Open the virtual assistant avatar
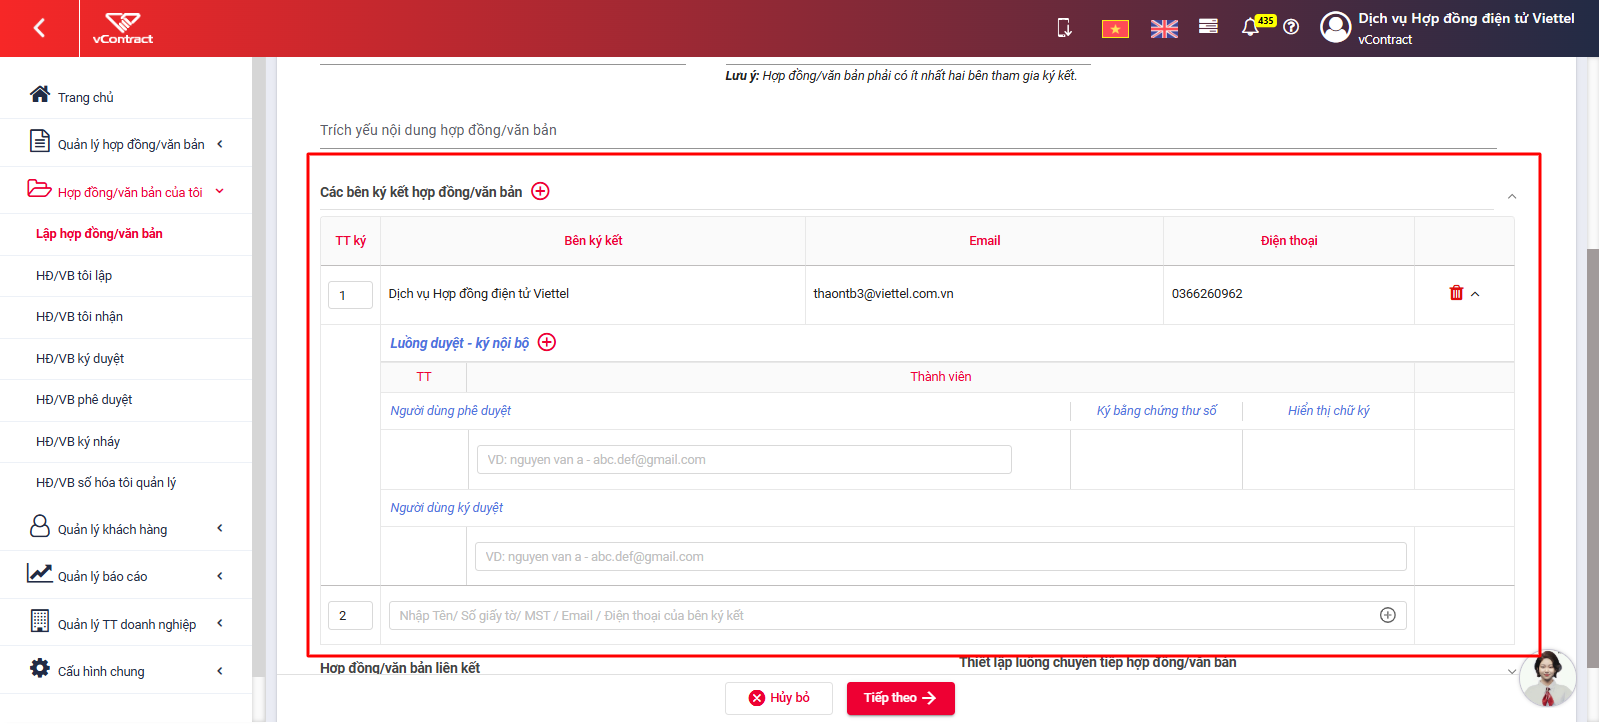The width and height of the screenshot is (1599, 726). [x=1547, y=678]
